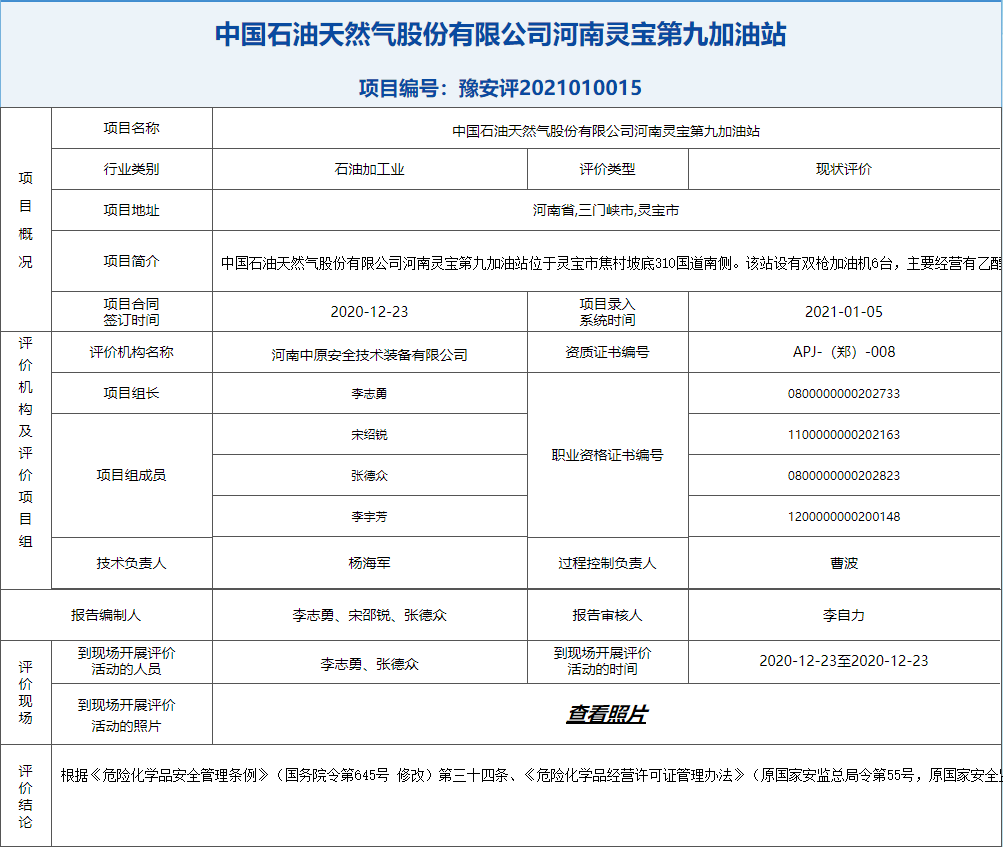Open the 查看照片 link
The image size is (1003, 847).
606,714
